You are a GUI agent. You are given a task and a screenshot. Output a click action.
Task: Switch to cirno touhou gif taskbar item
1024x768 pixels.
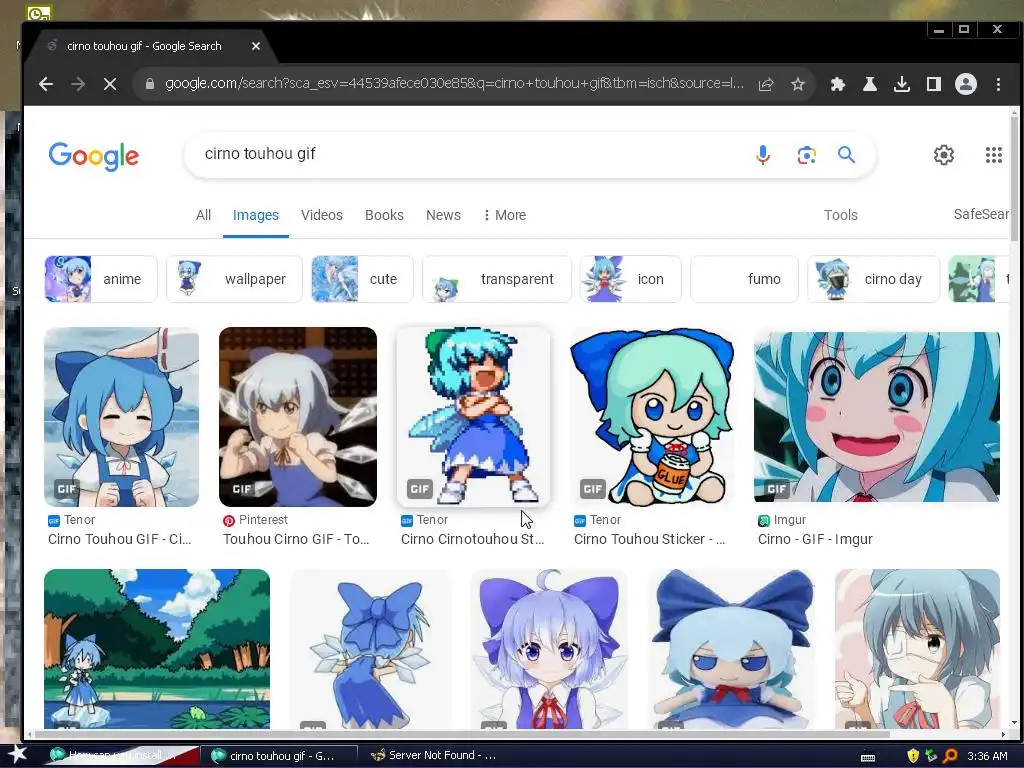click(278, 756)
